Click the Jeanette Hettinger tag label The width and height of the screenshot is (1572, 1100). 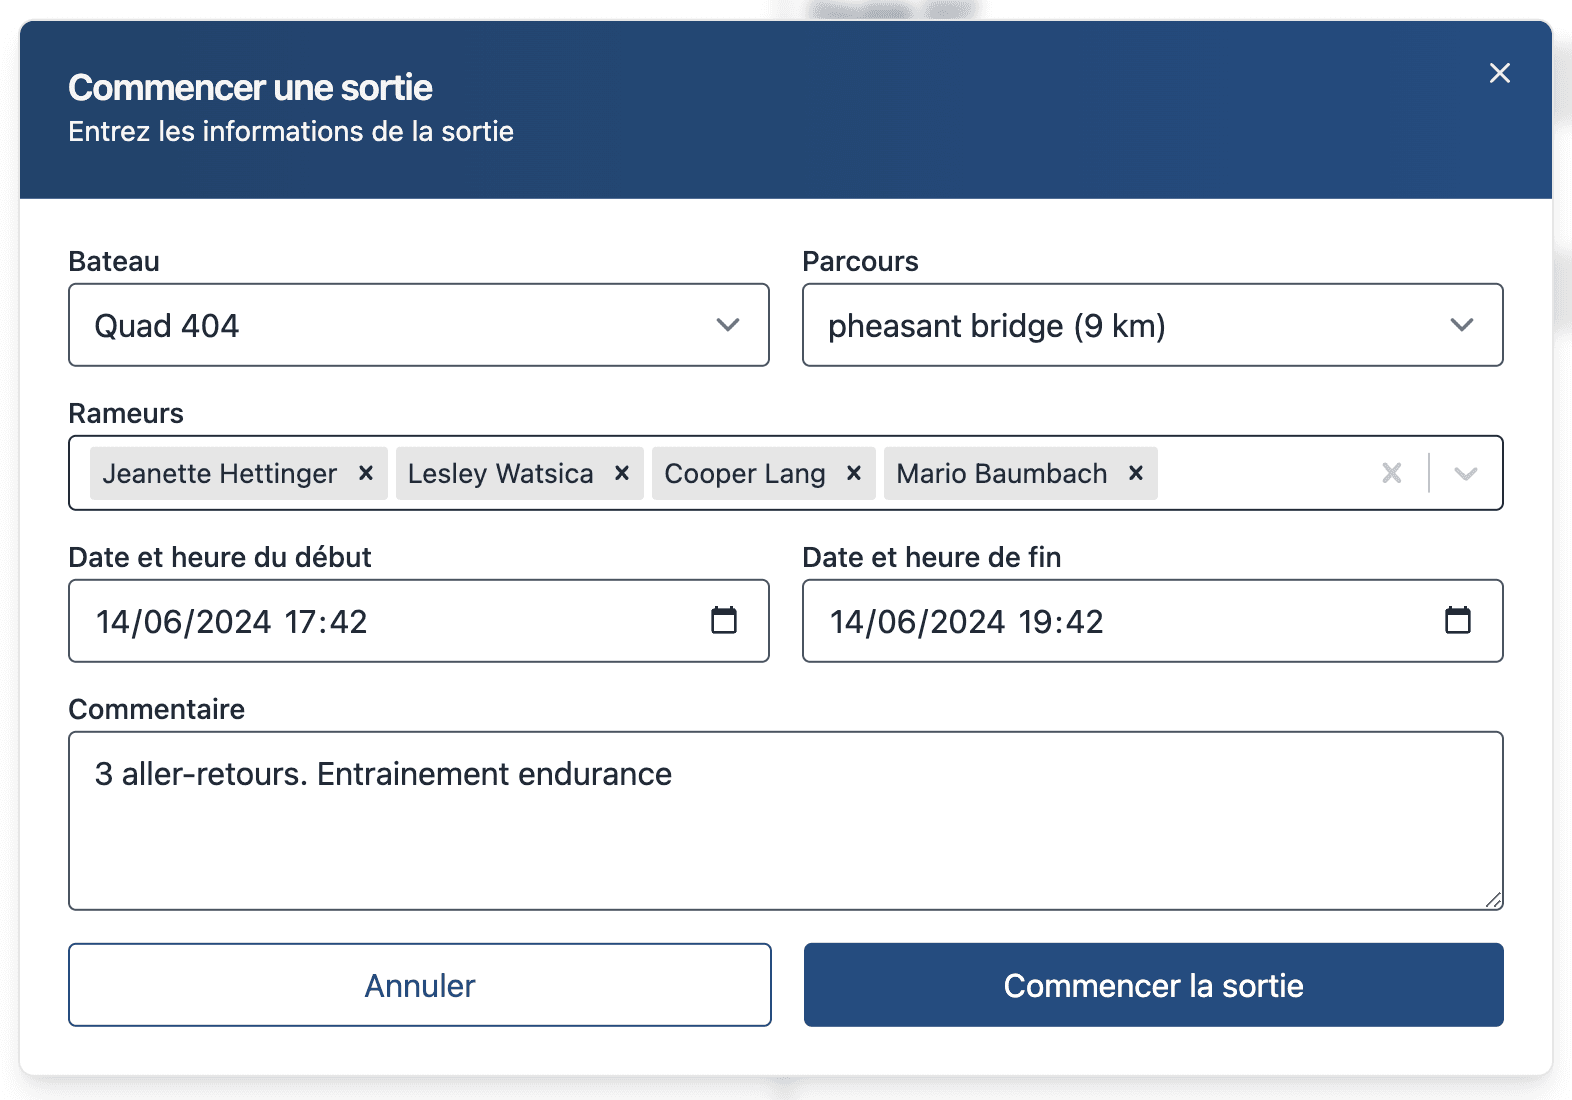pyautogui.click(x=220, y=473)
